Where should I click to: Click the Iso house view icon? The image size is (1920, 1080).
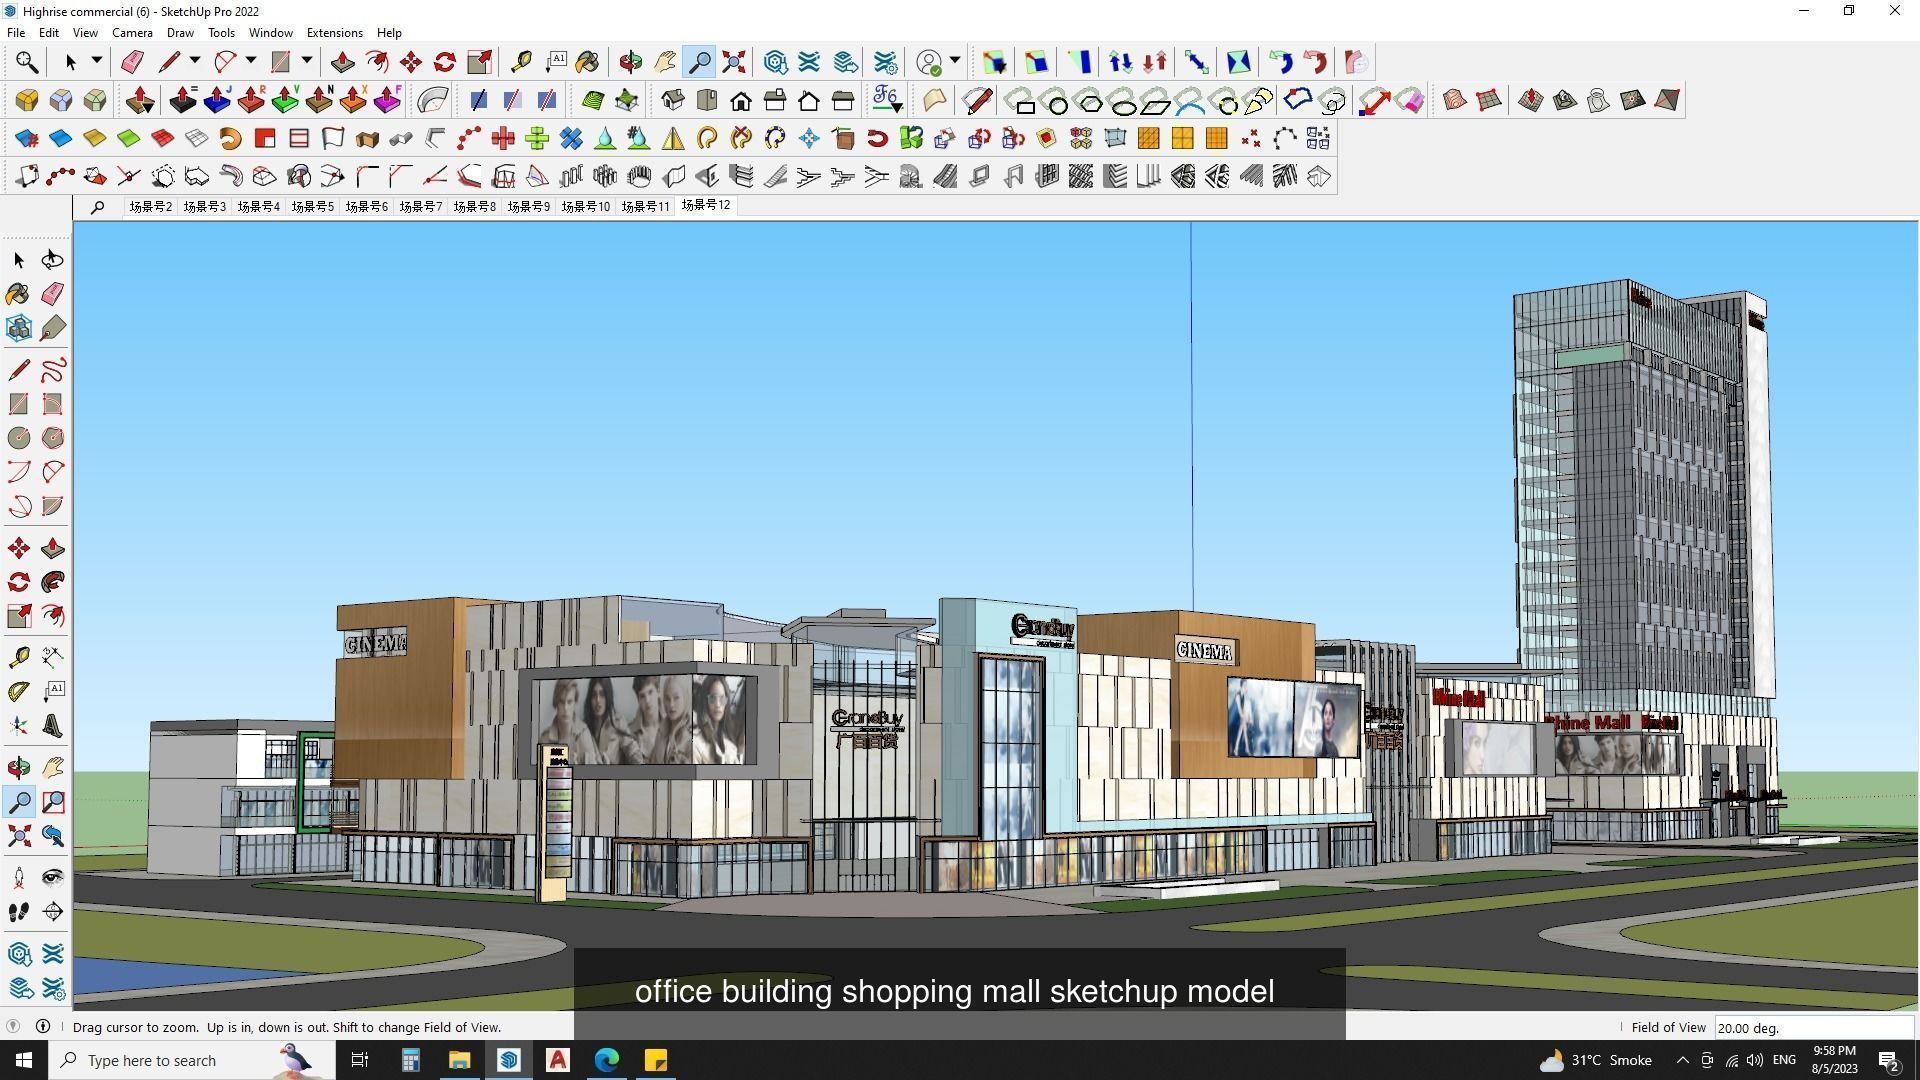pos(673,100)
